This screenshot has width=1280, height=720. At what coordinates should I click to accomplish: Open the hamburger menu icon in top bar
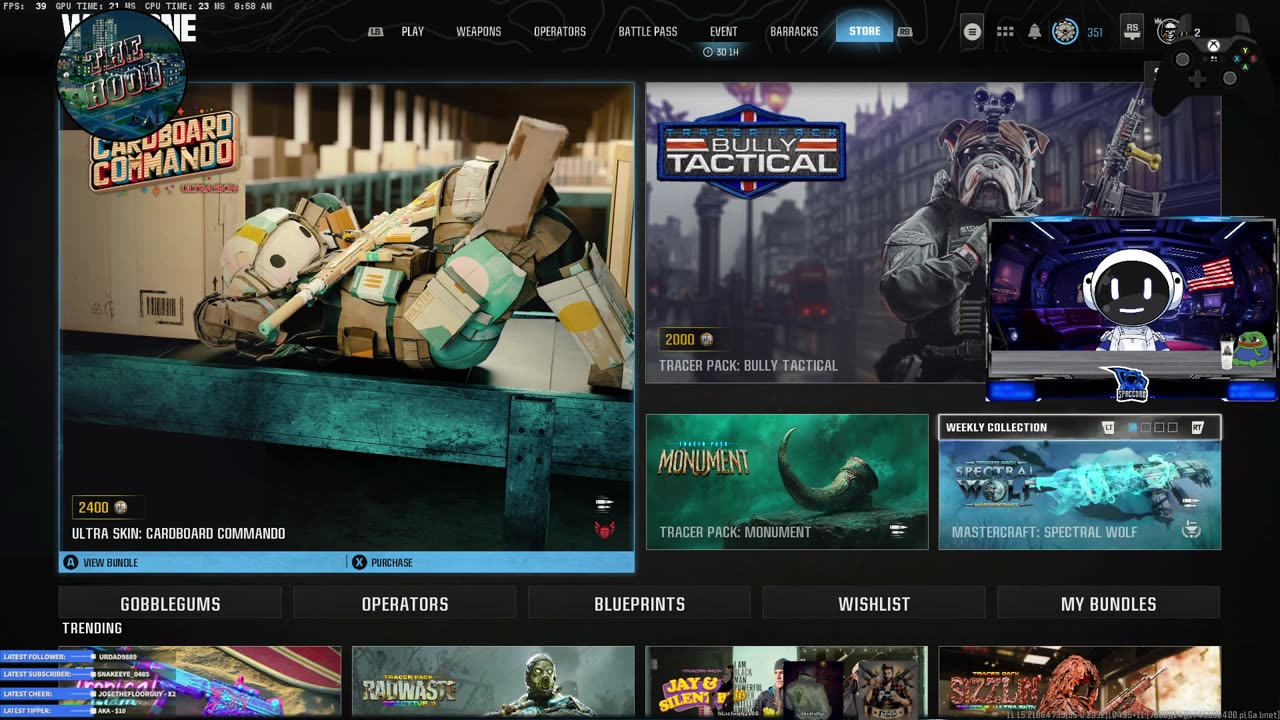[x=972, y=32]
